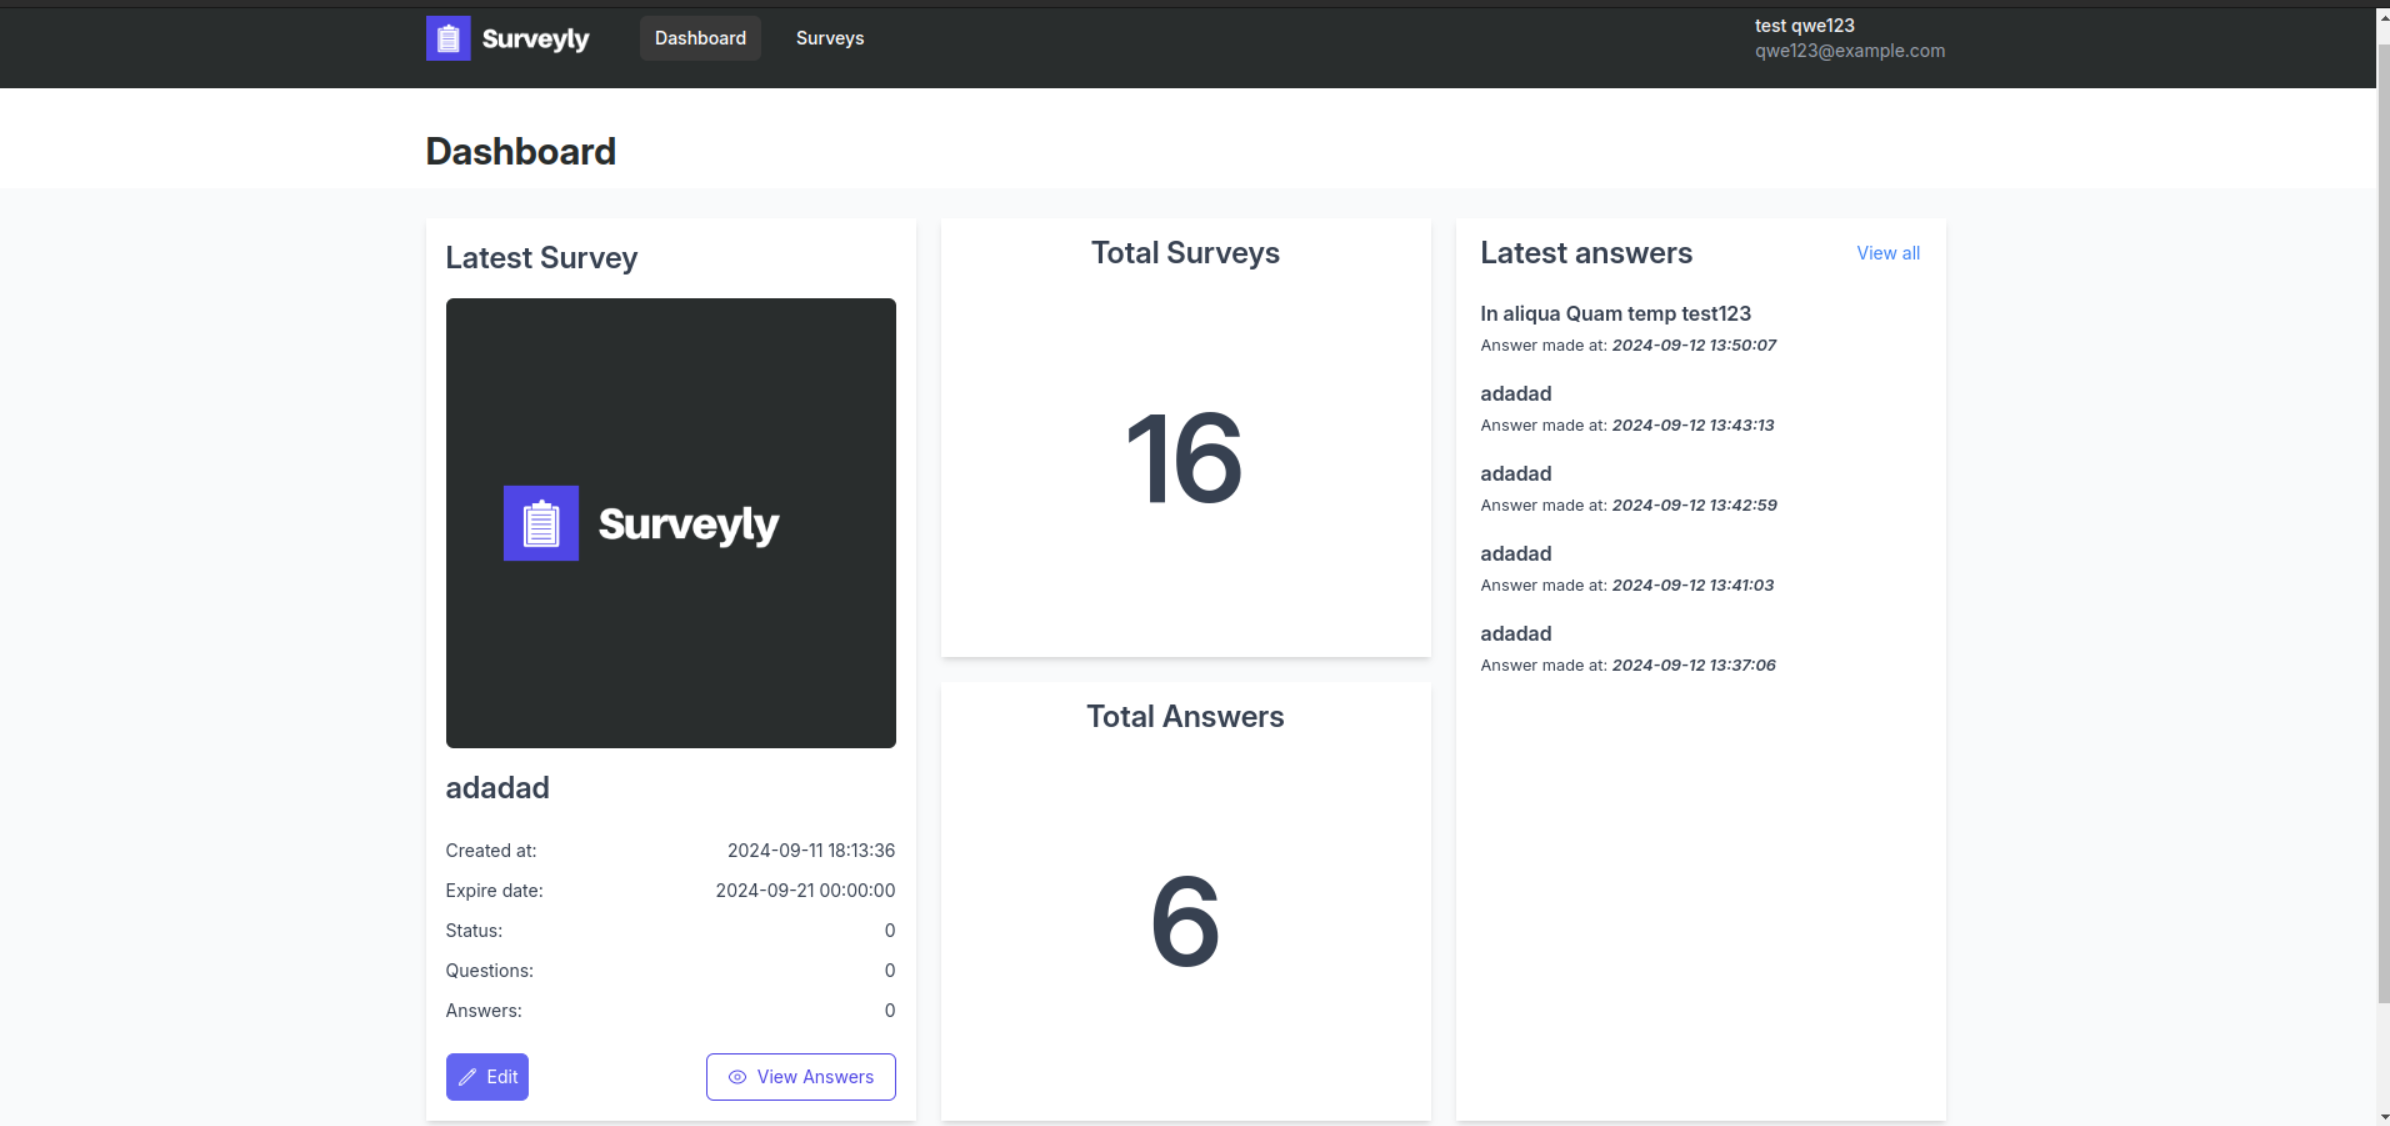2390x1126 pixels.
Task: Click the created date 2024-09-11 18:13:36
Action: click(x=811, y=850)
